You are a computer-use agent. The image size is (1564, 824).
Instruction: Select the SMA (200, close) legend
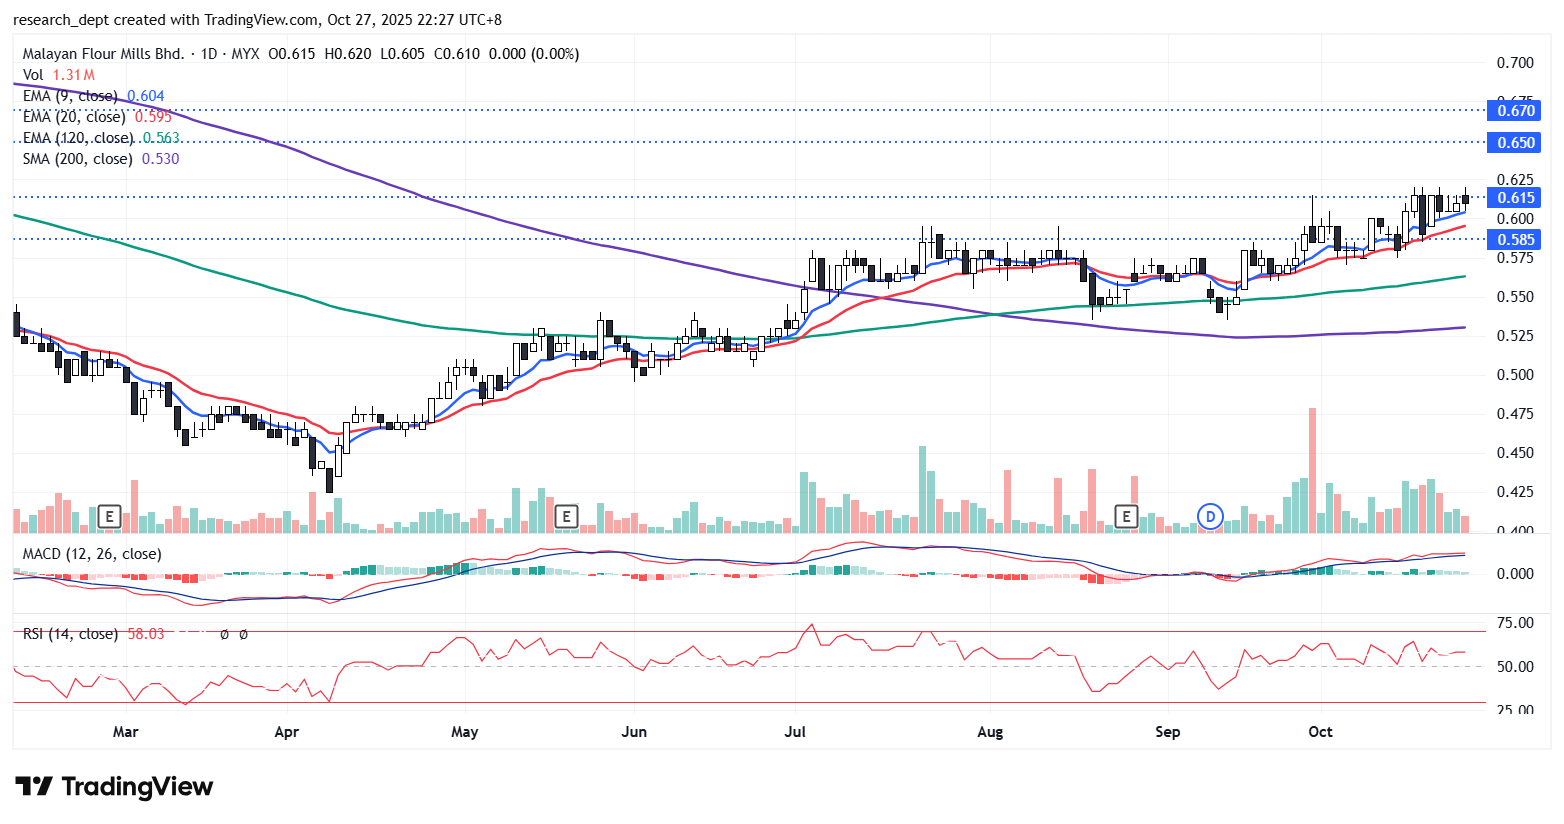(78, 159)
